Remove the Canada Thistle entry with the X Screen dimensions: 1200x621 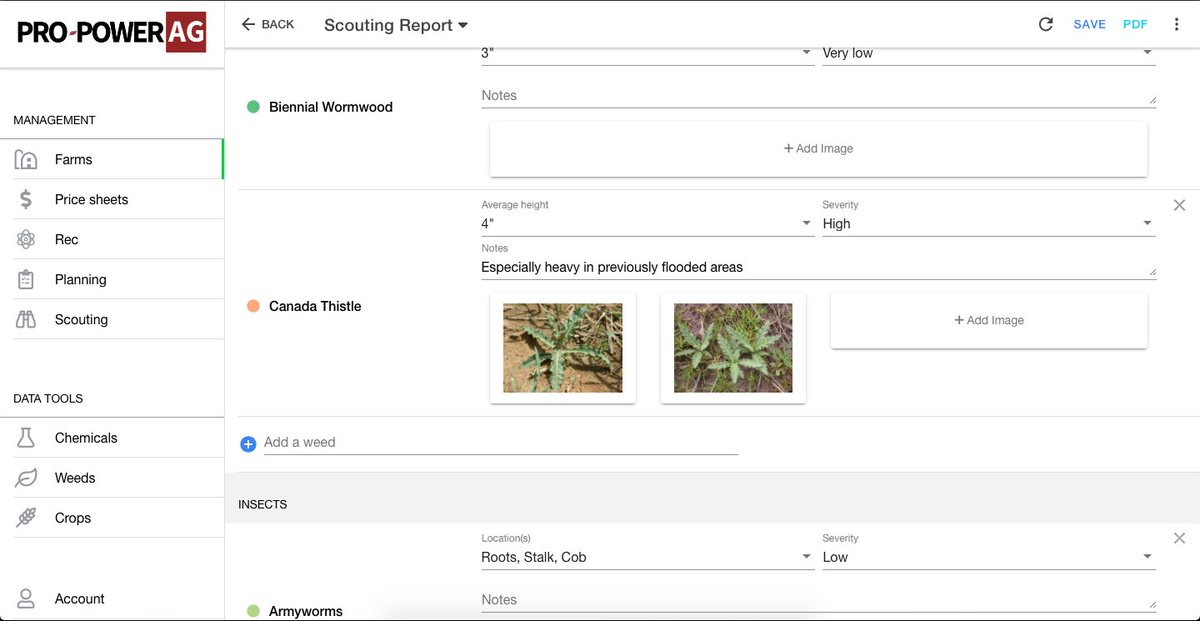pos(1179,205)
